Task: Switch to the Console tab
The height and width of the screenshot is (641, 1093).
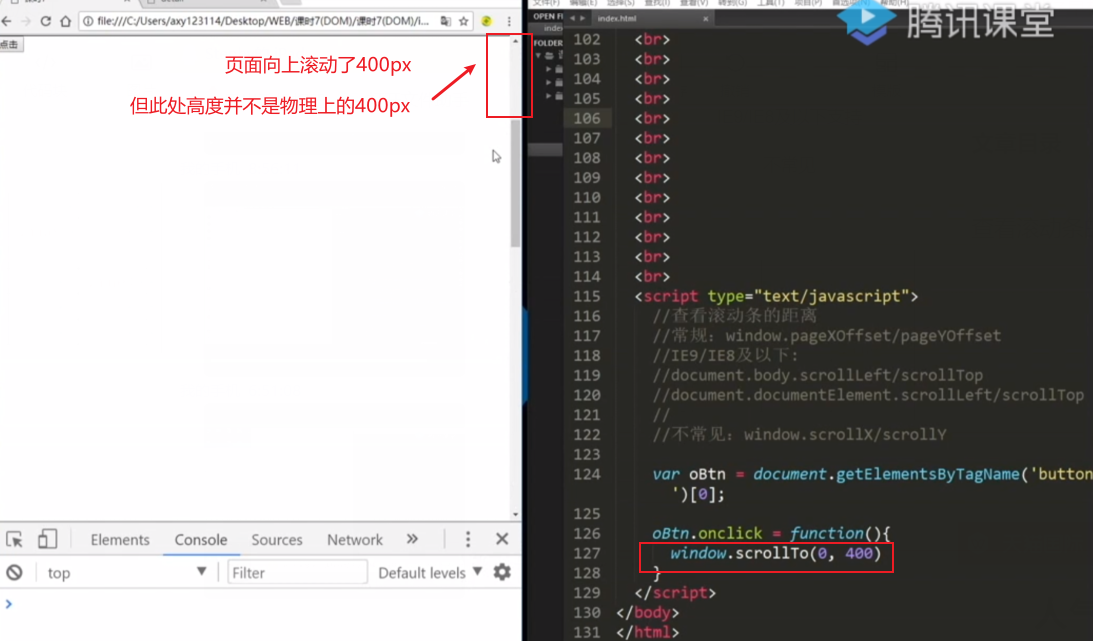Action: point(201,540)
